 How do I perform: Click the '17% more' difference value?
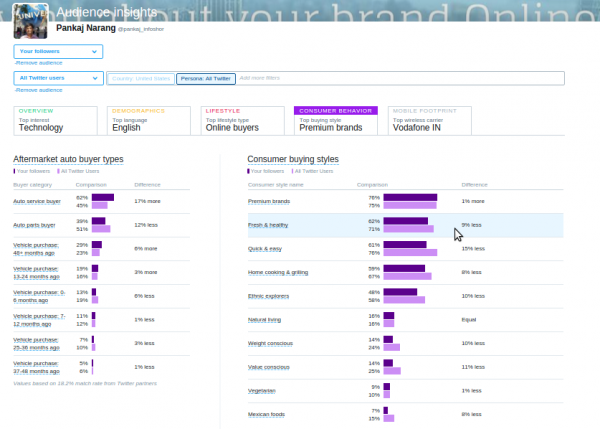click(x=147, y=201)
